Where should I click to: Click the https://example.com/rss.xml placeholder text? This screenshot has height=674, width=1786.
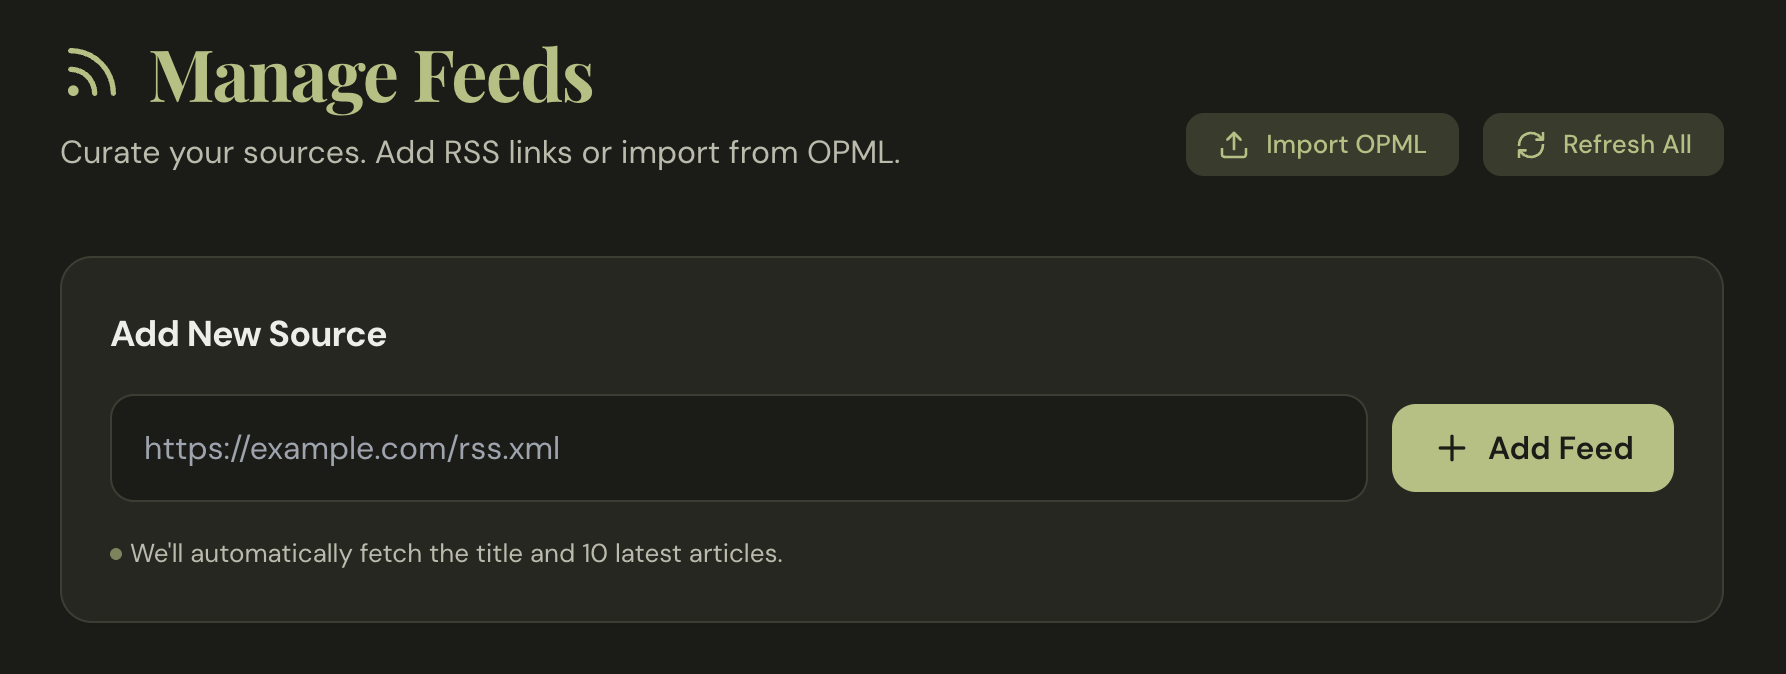pyautogui.click(x=352, y=448)
